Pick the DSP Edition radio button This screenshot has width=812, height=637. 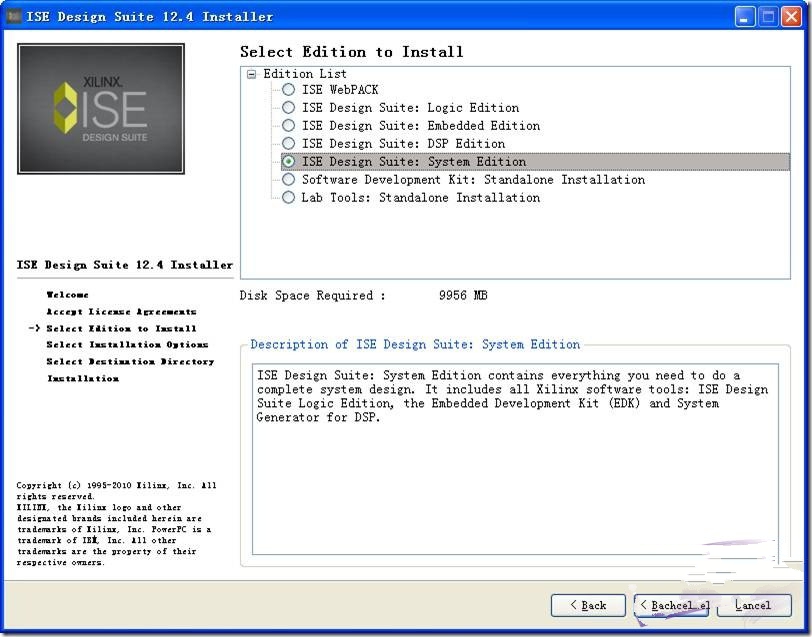click(x=288, y=143)
